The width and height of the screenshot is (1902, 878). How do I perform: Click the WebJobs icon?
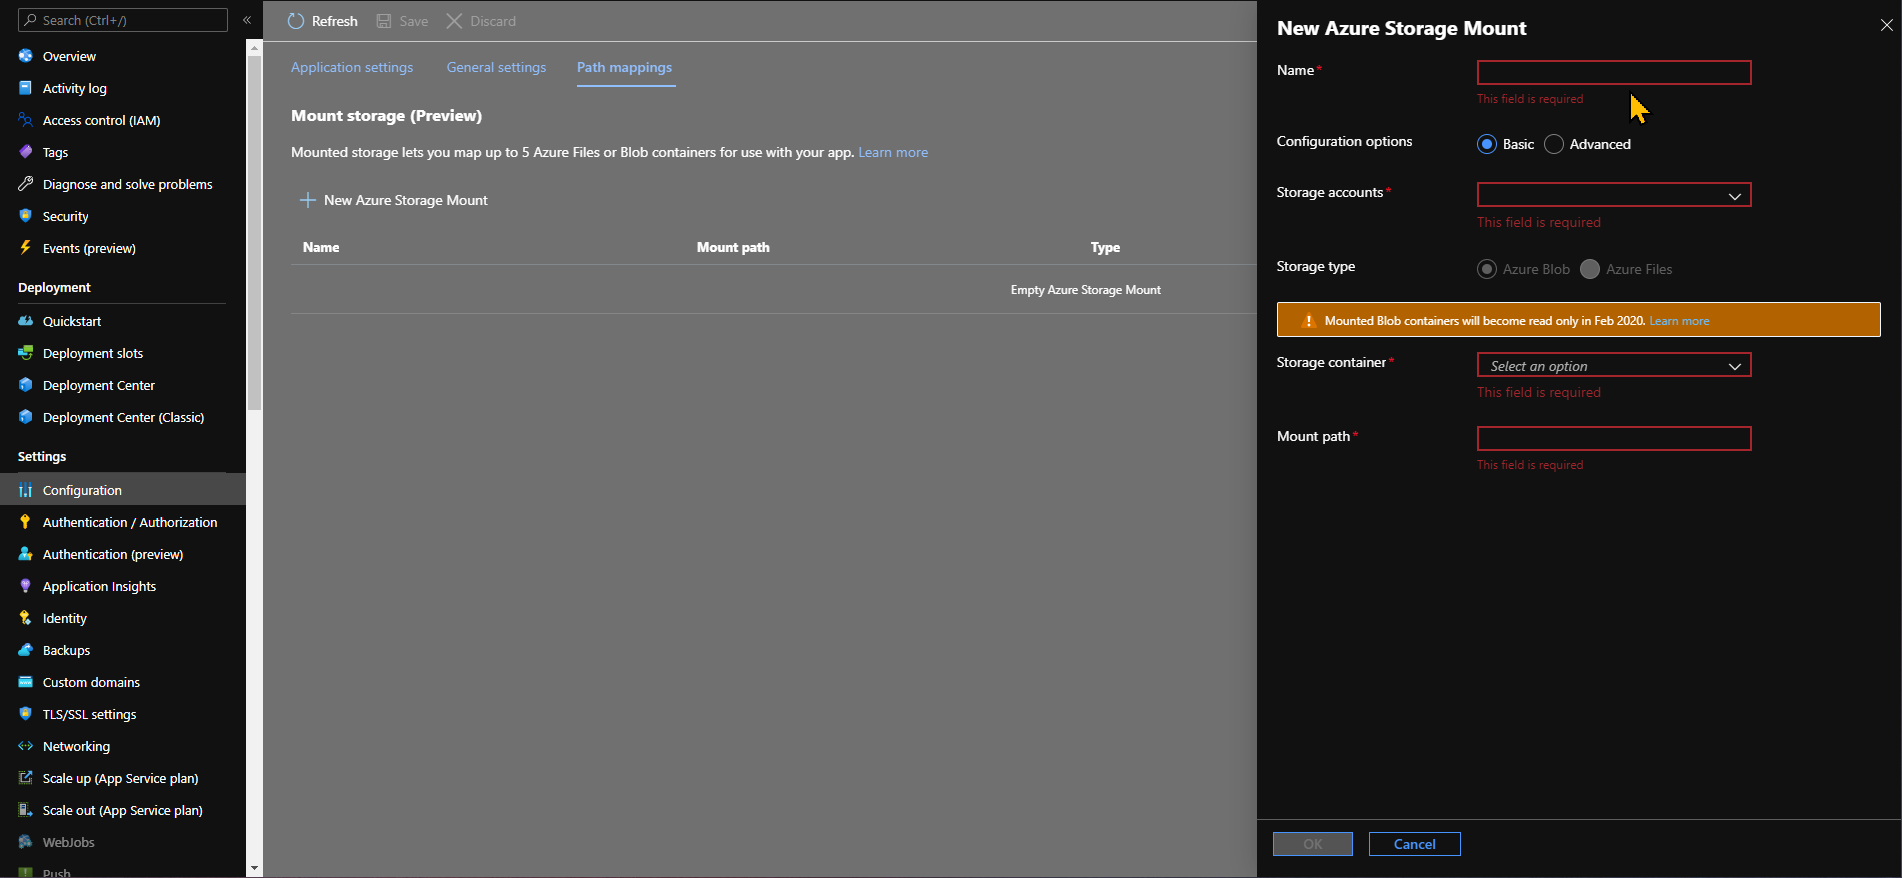pyautogui.click(x=26, y=842)
